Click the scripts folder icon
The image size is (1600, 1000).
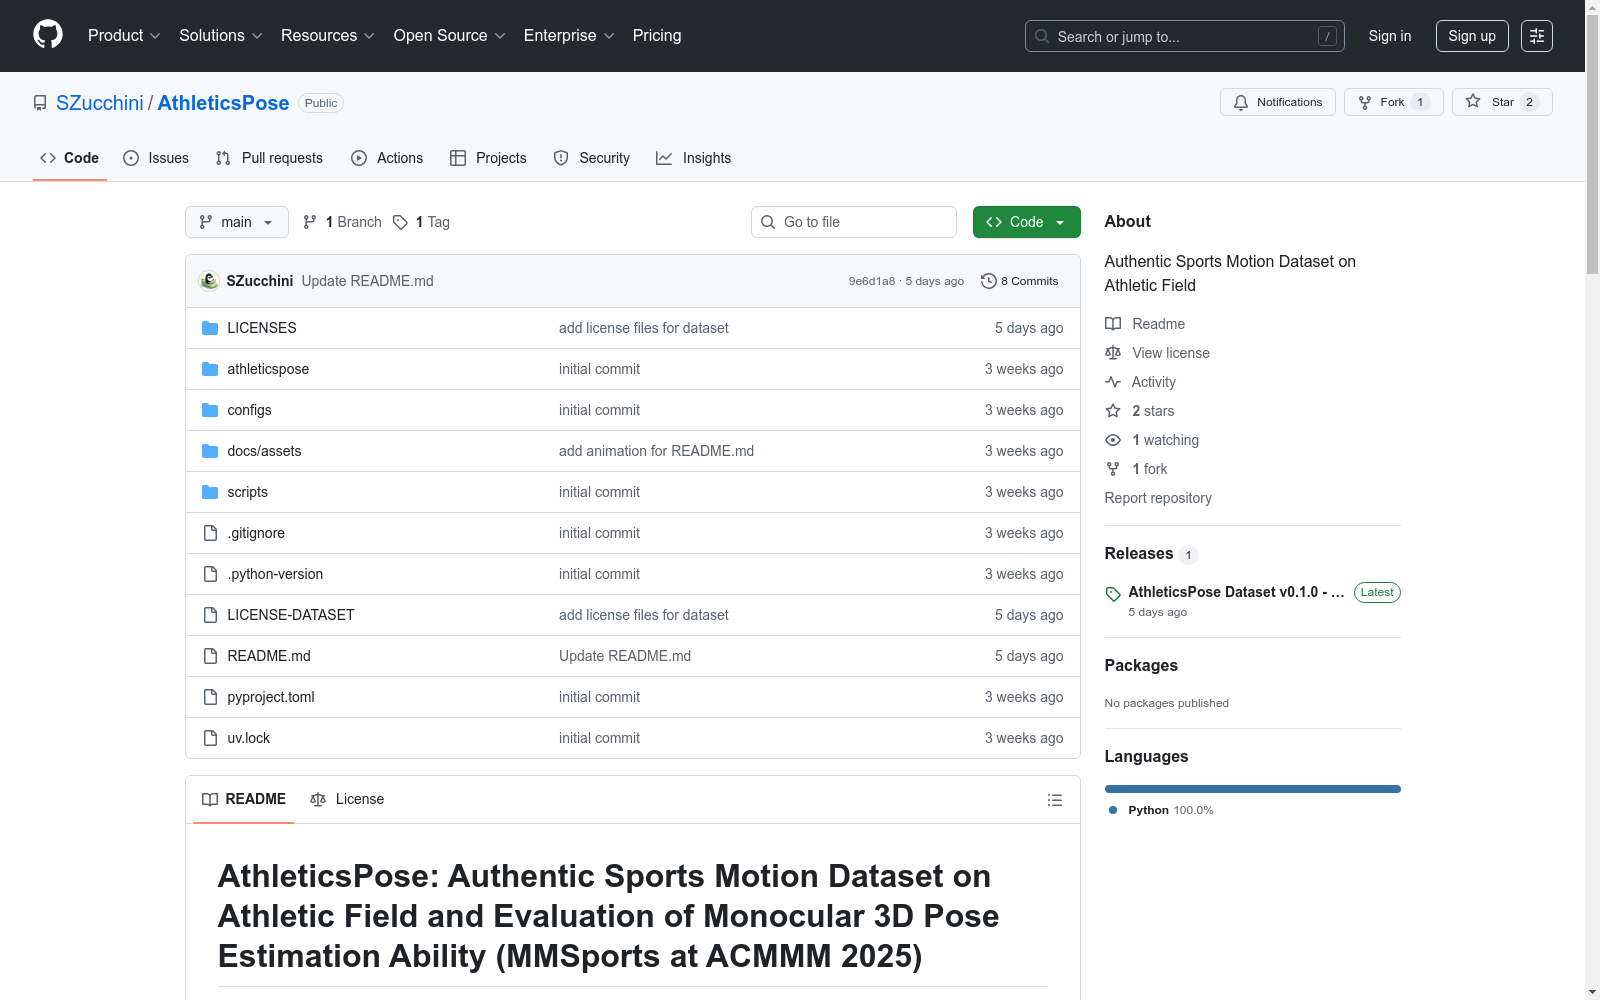pos(210,492)
